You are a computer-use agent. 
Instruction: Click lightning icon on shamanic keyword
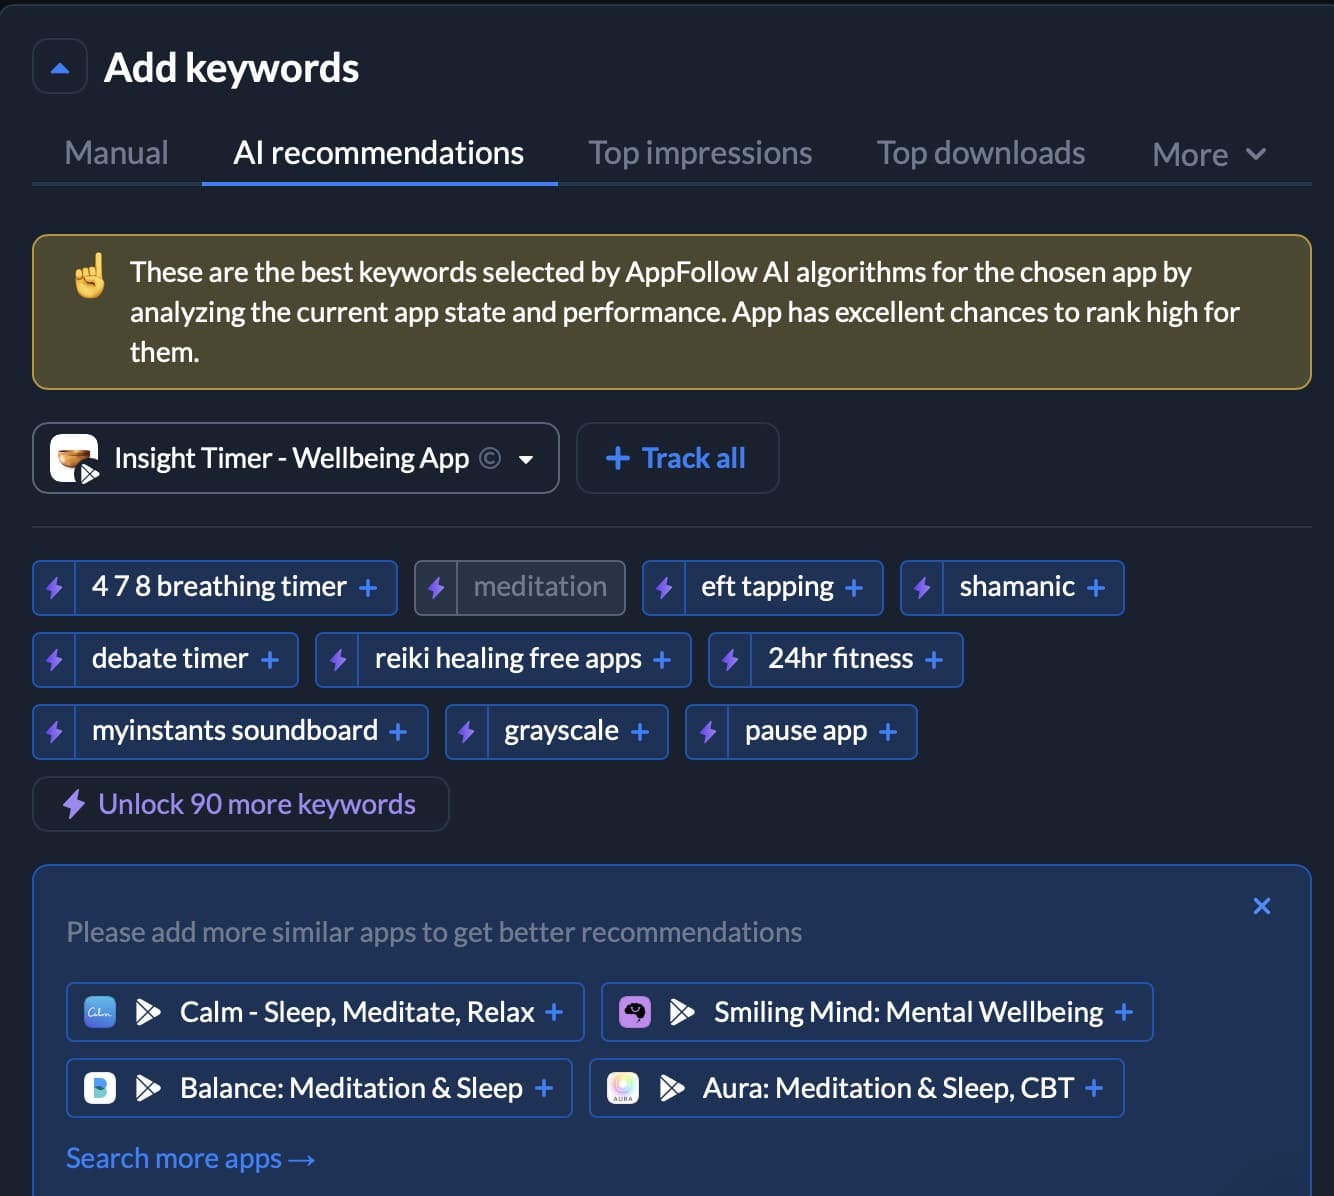(922, 588)
